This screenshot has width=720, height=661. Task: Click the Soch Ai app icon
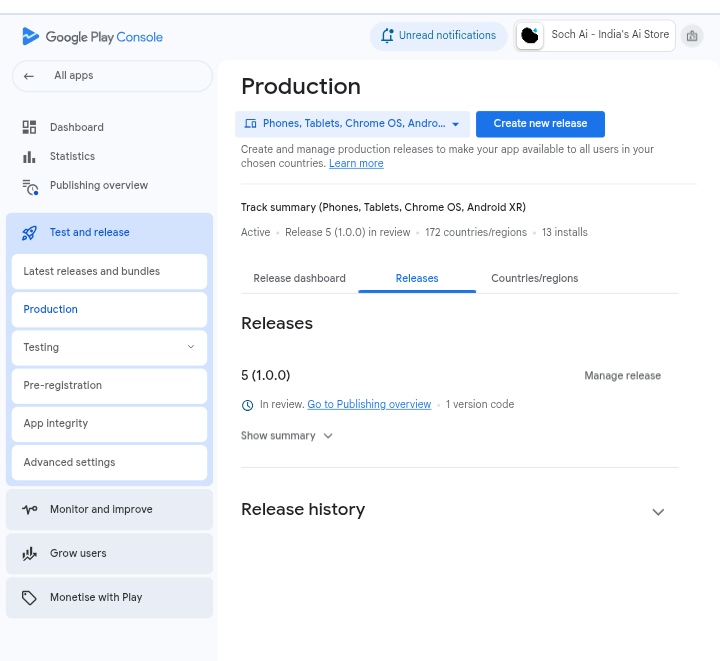530,36
